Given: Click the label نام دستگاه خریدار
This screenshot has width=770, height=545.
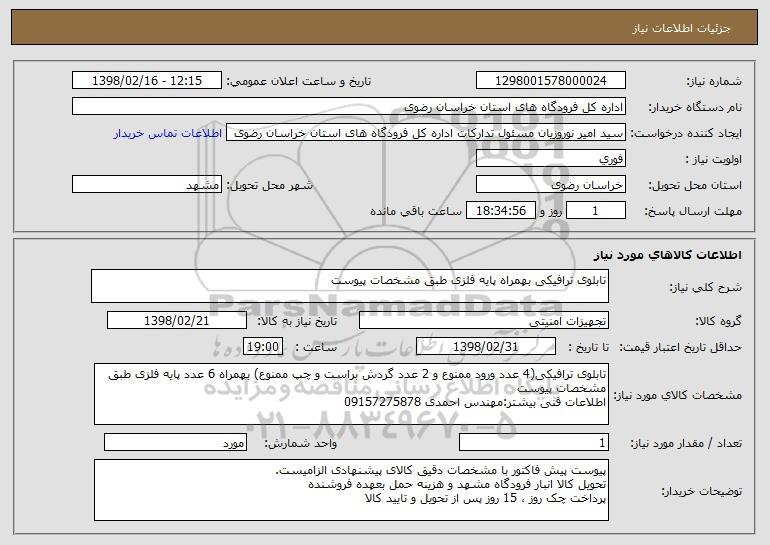Looking at the screenshot, I should point(695,107).
